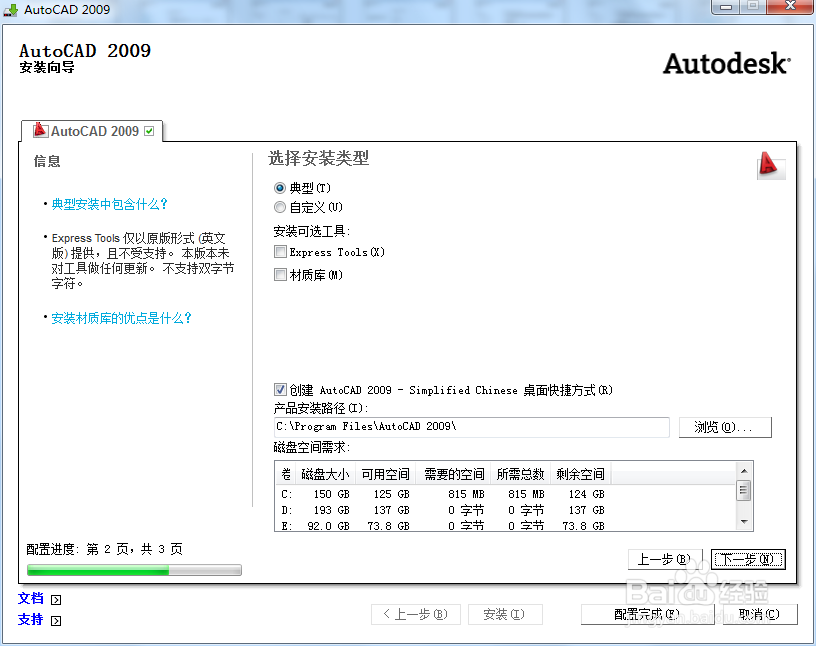Click the 815 MB required space cell
Screen dimensions: 816x646
466,494
